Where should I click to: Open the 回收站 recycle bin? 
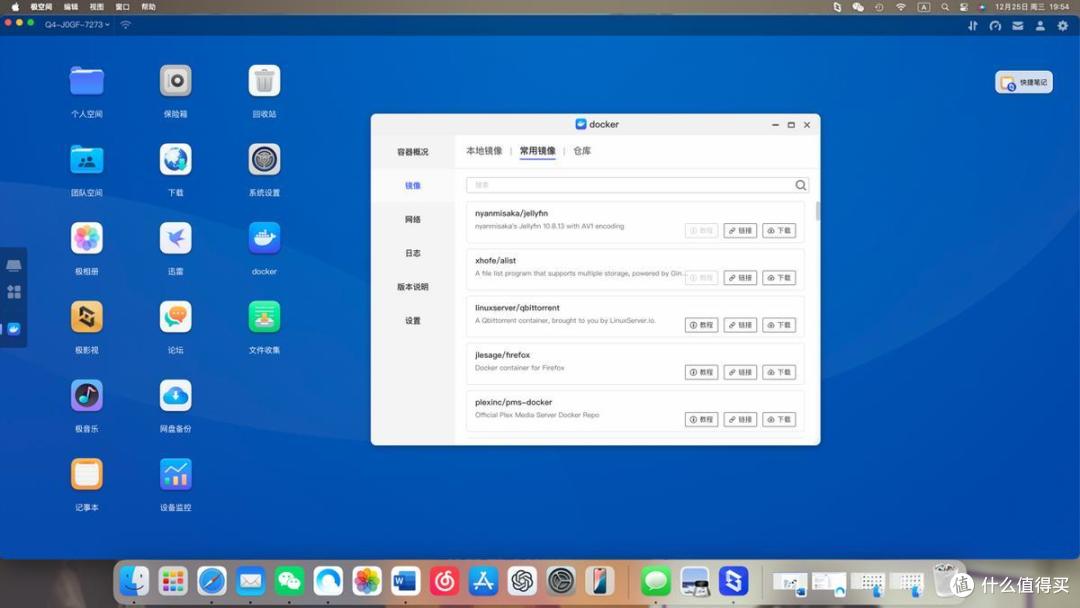point(264,81)
